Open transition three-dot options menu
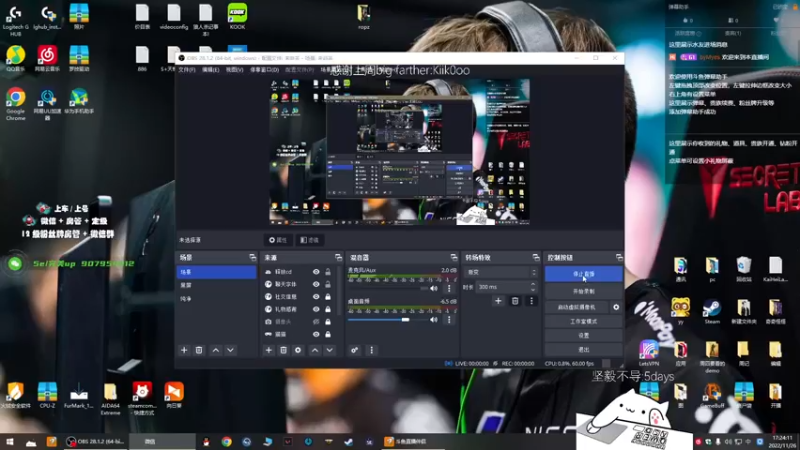800x450 pixels. 531,301
